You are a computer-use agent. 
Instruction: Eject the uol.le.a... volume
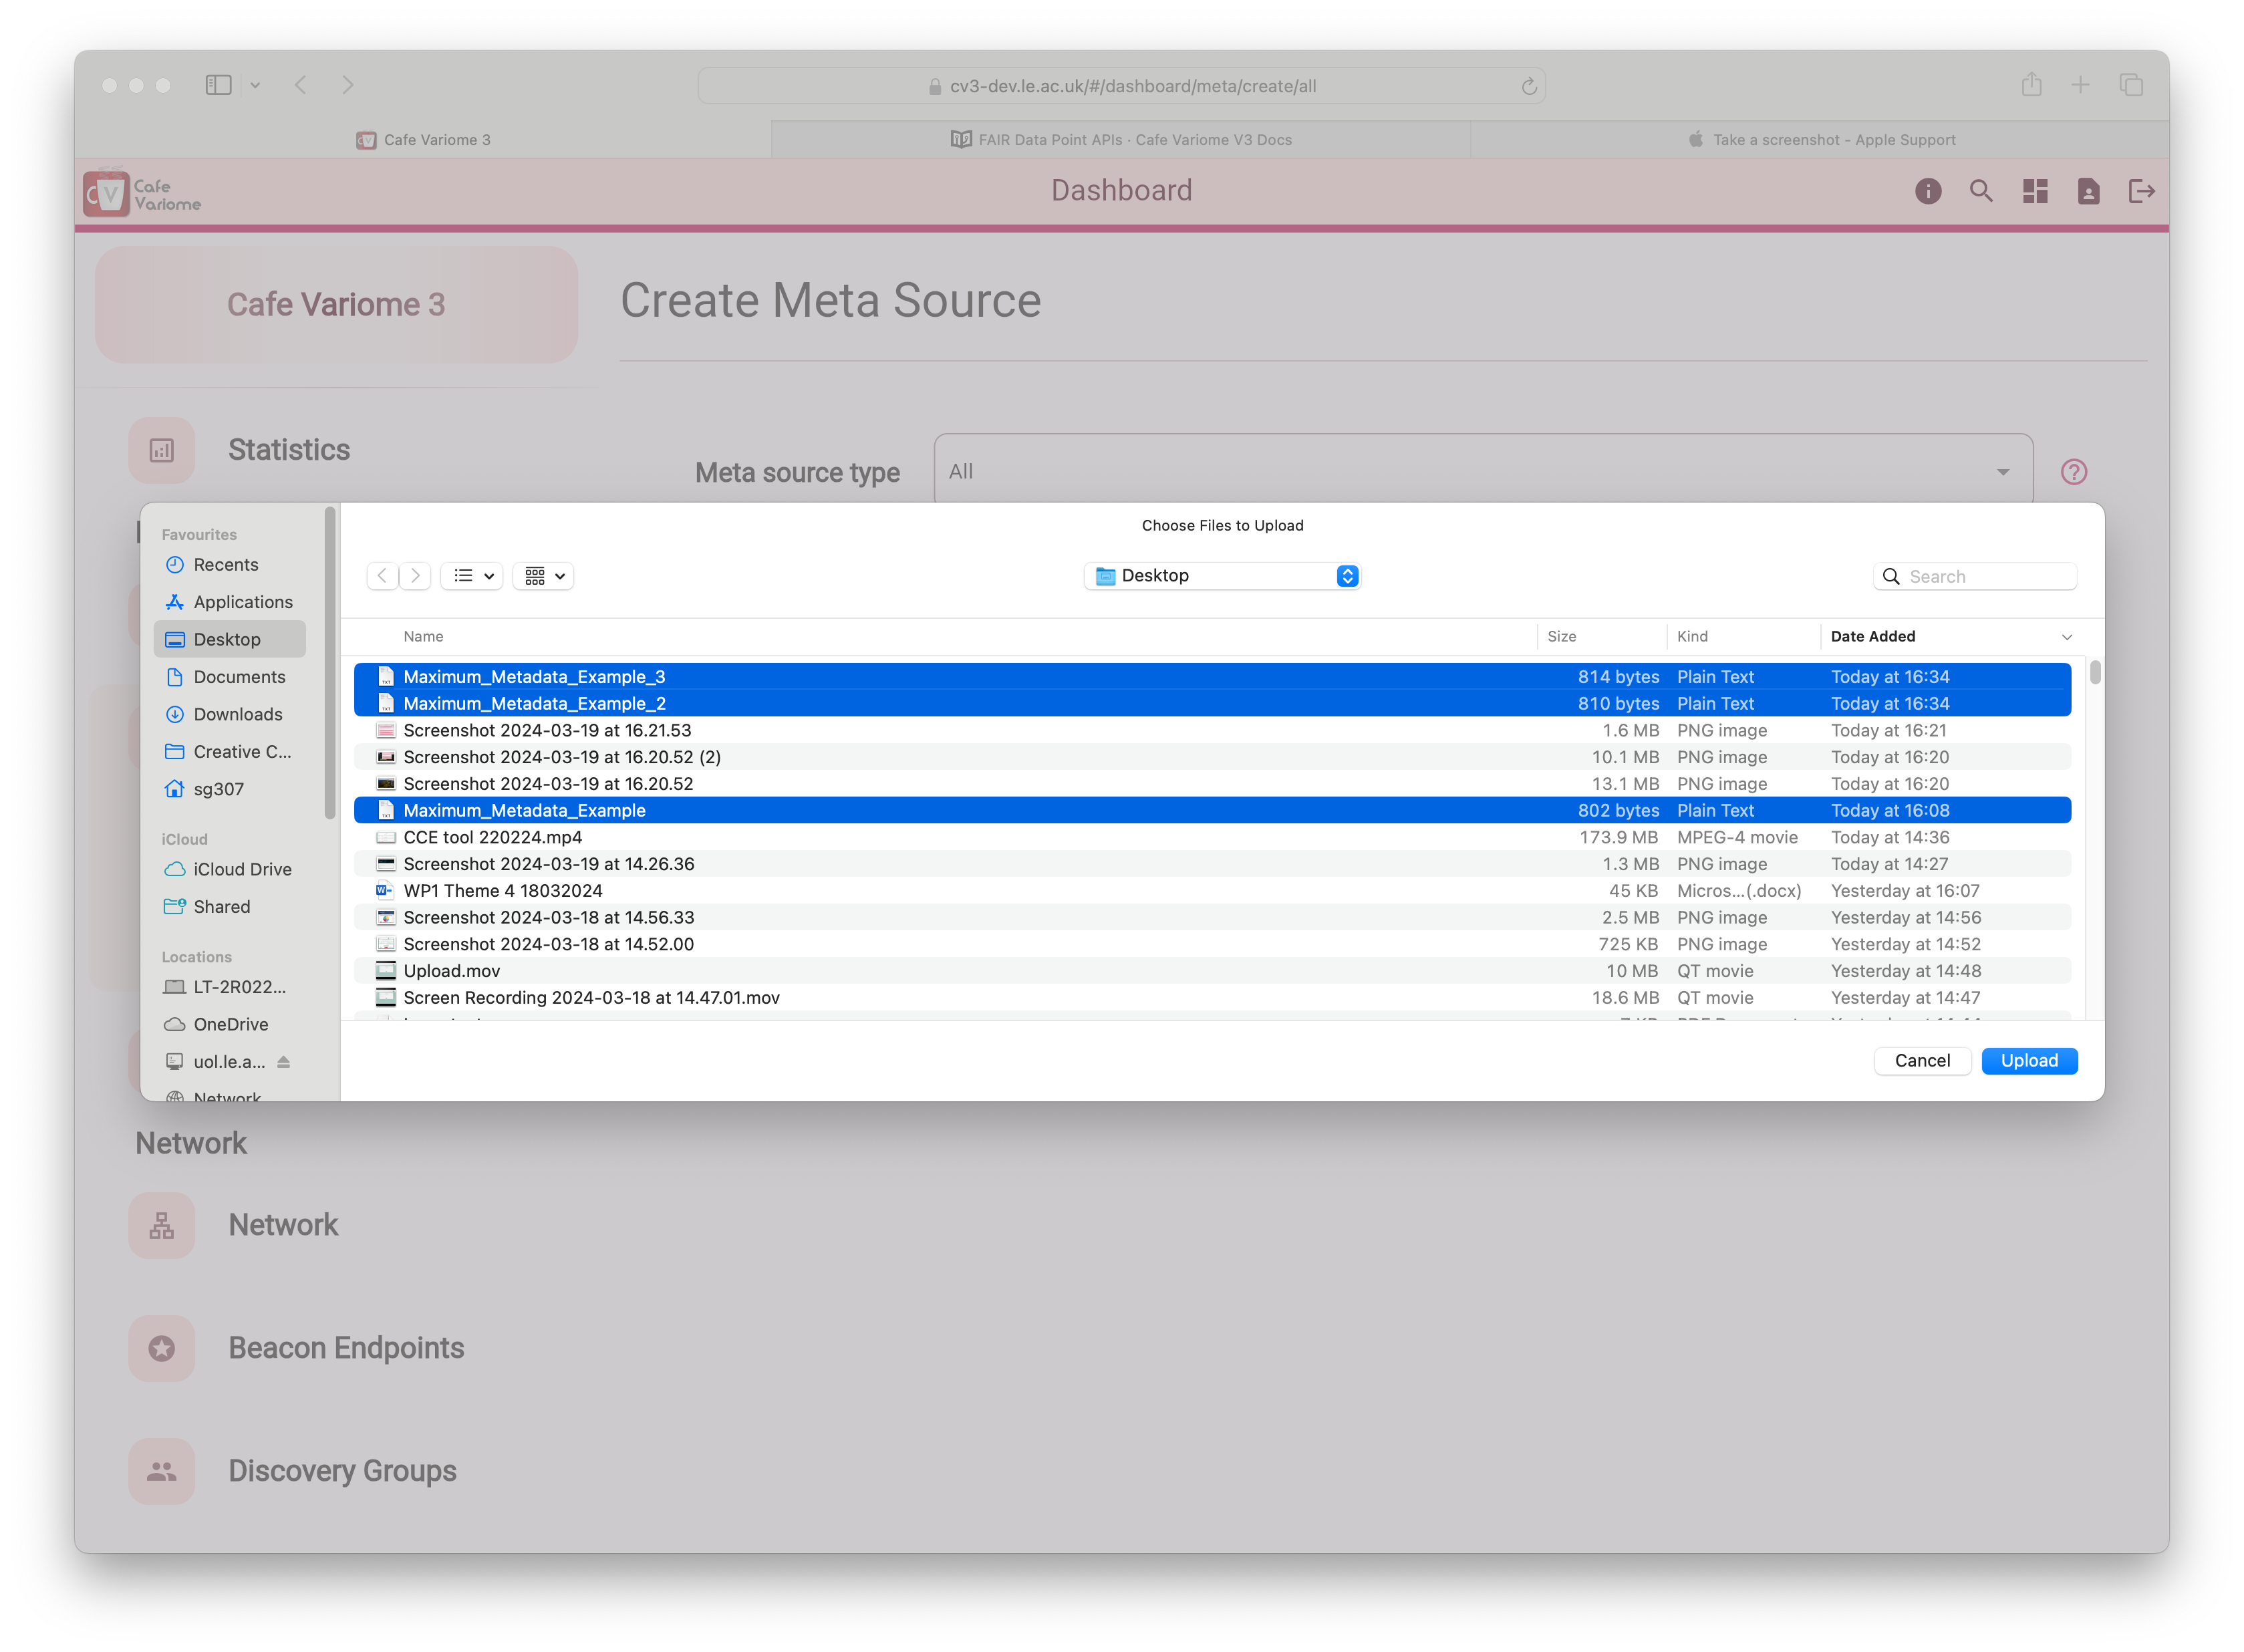284,1062
